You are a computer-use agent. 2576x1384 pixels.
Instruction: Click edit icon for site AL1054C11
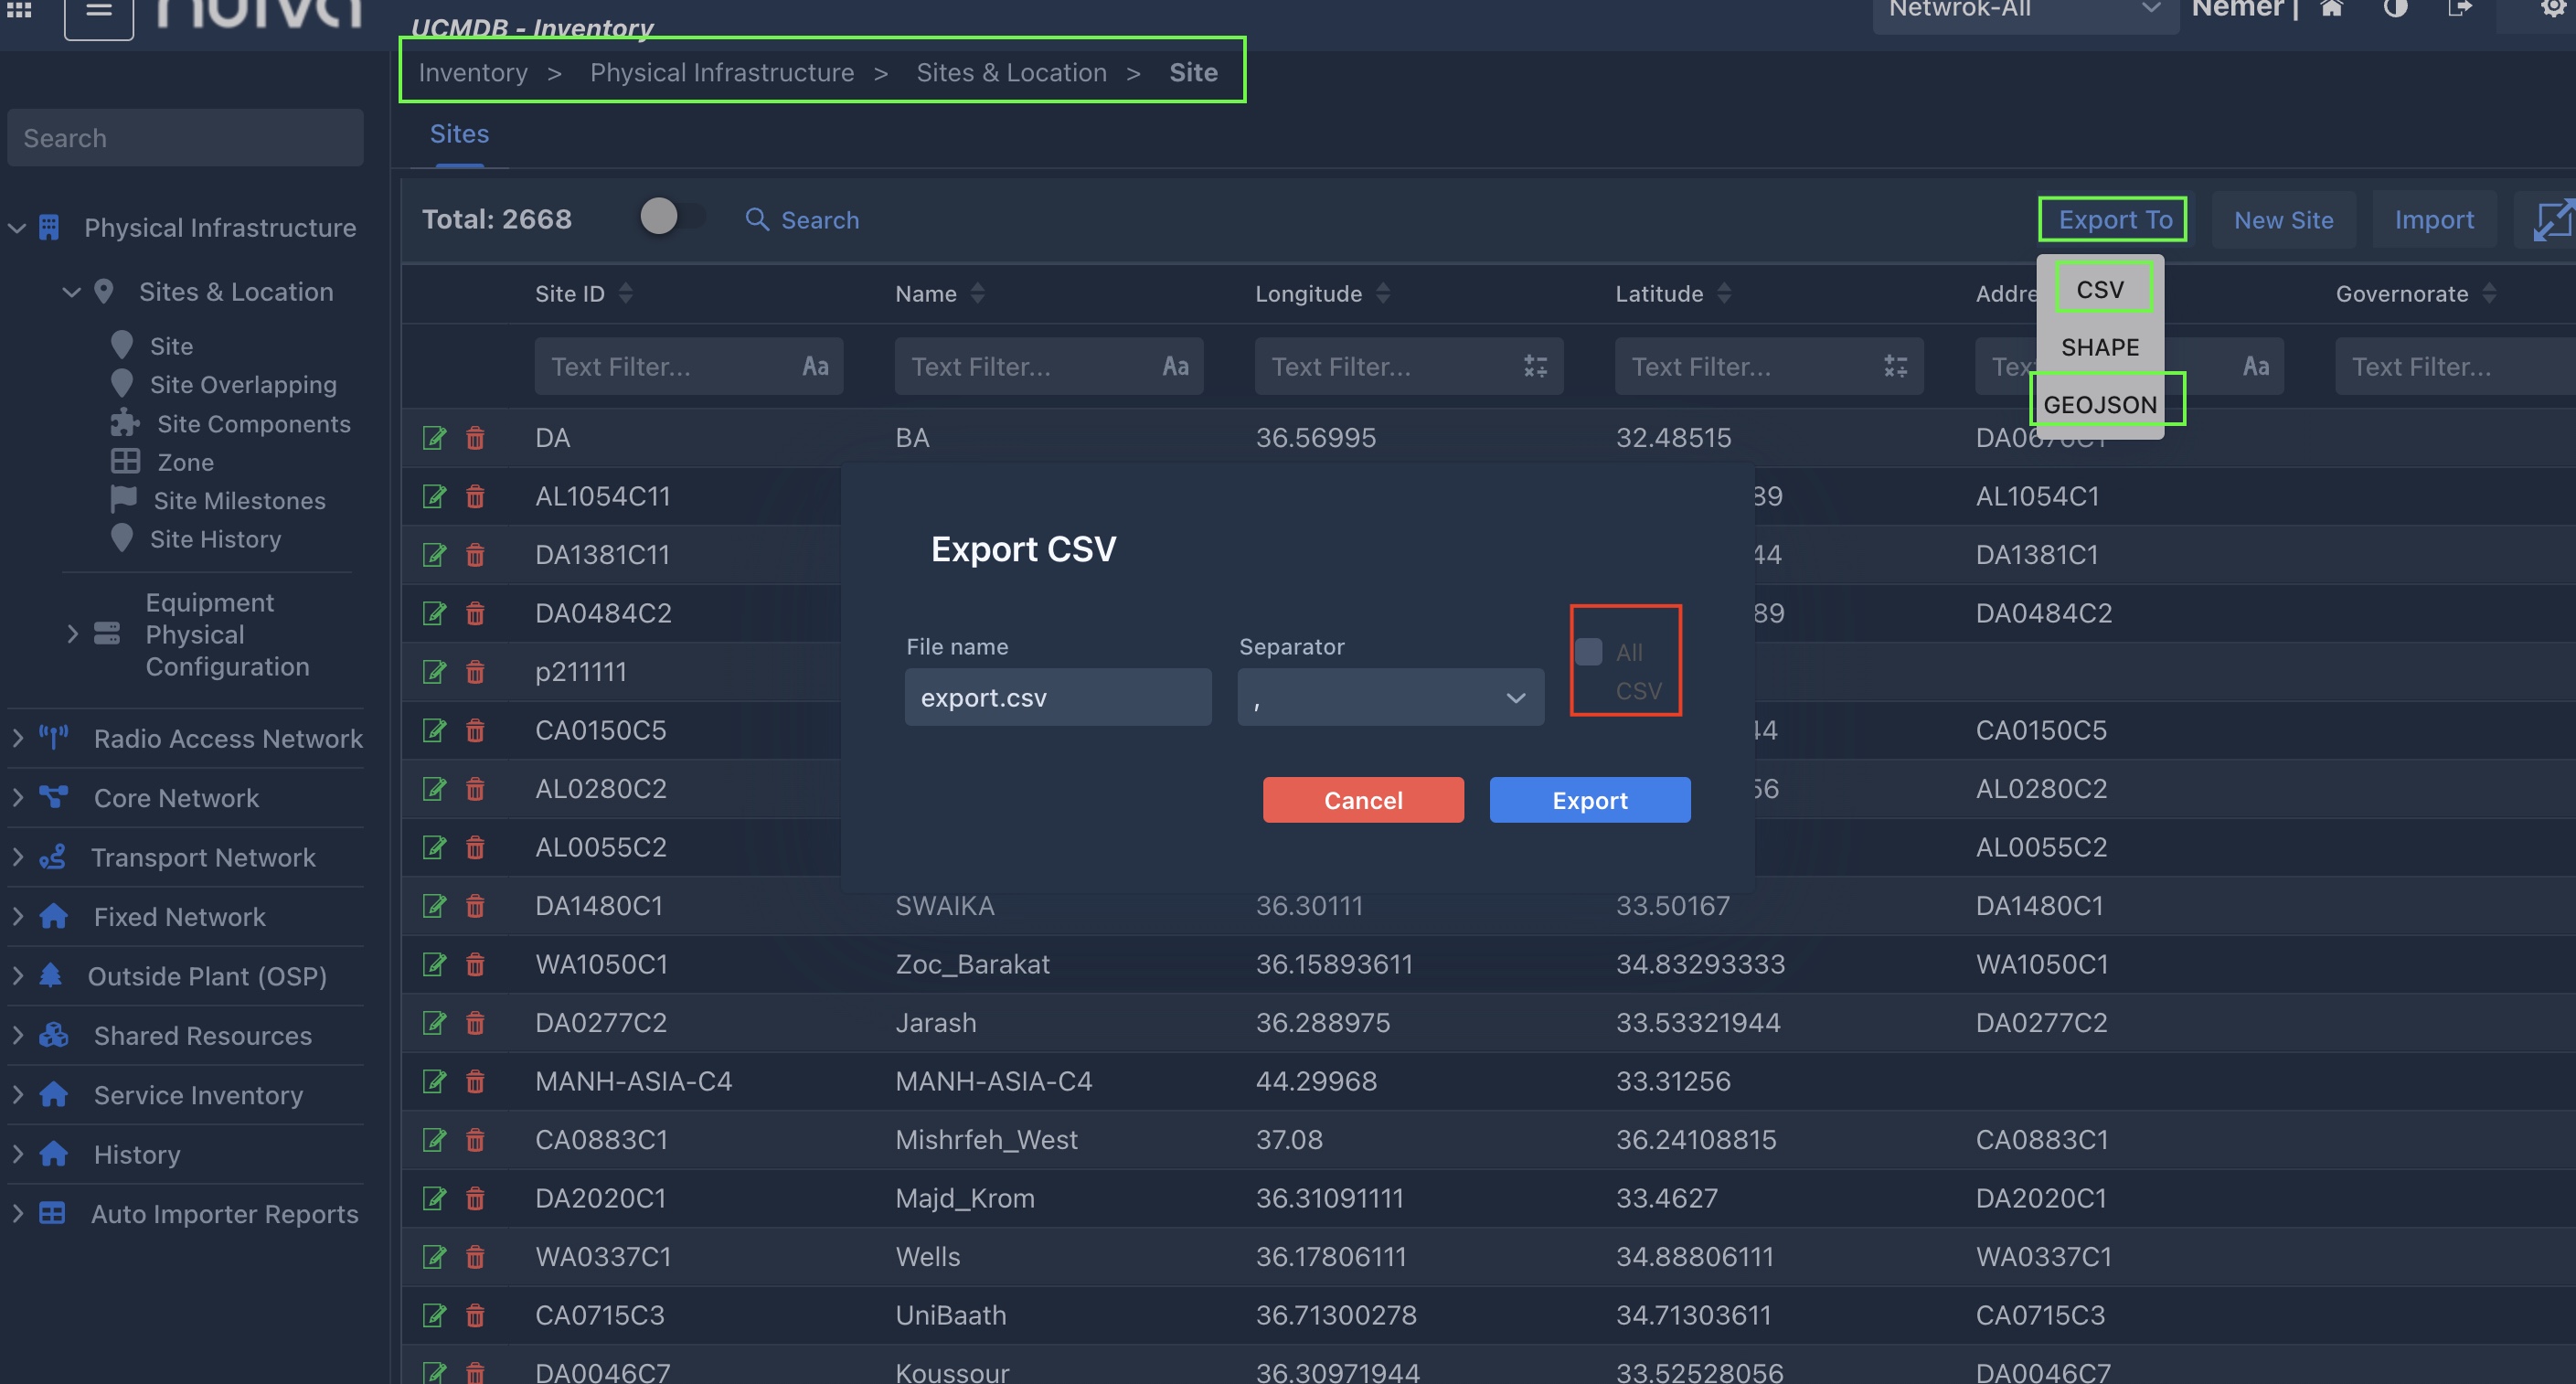click(x=434, y=496)
